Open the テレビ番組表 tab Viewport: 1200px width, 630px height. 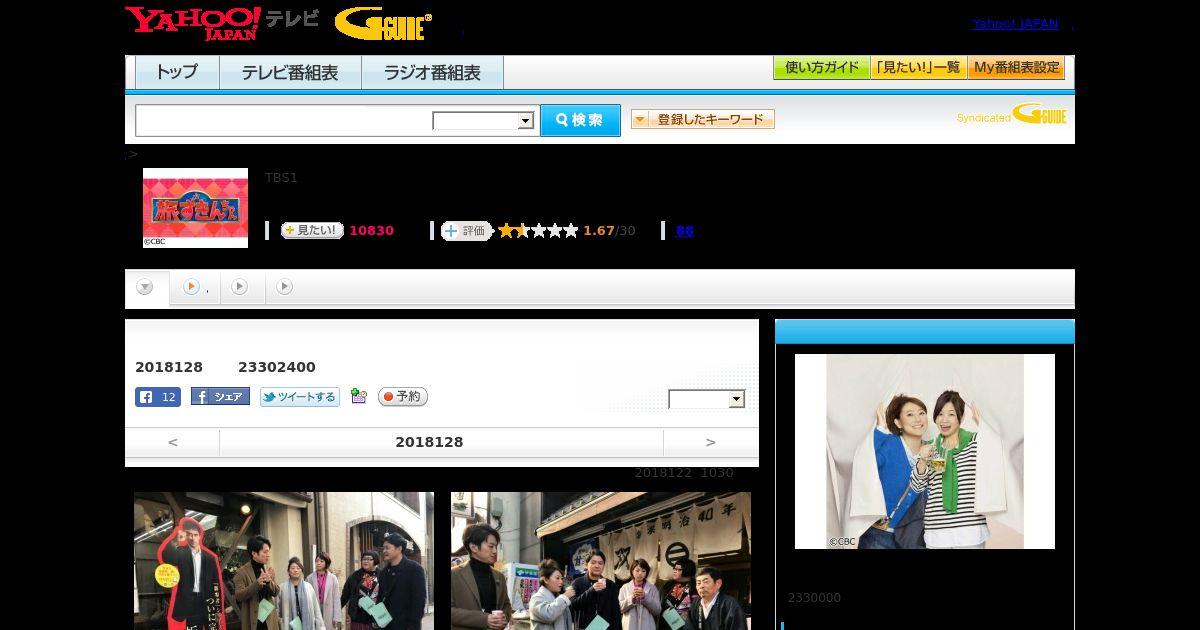[290, 73]
